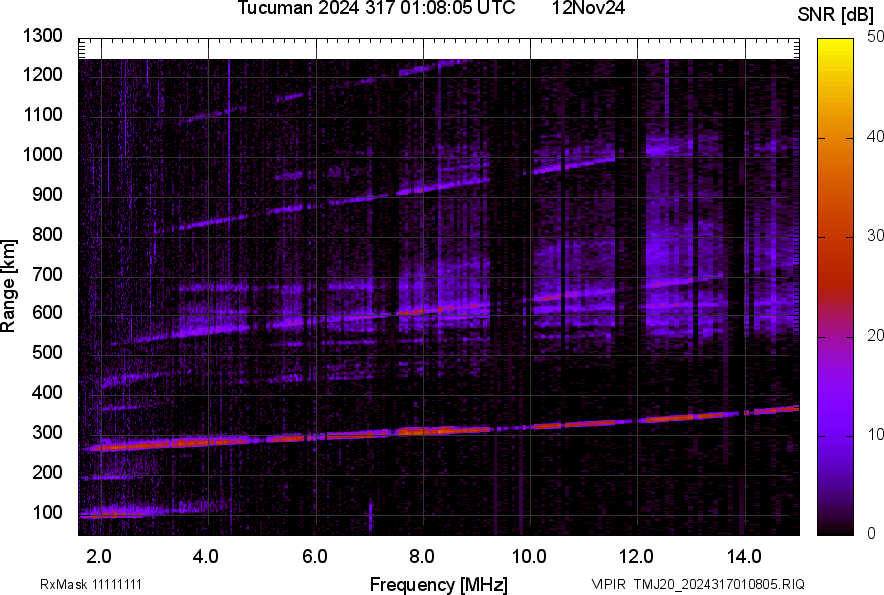This screenshot has height=595, width=884.
Task: Click range tick label "800"
Action: coord(47,234)
